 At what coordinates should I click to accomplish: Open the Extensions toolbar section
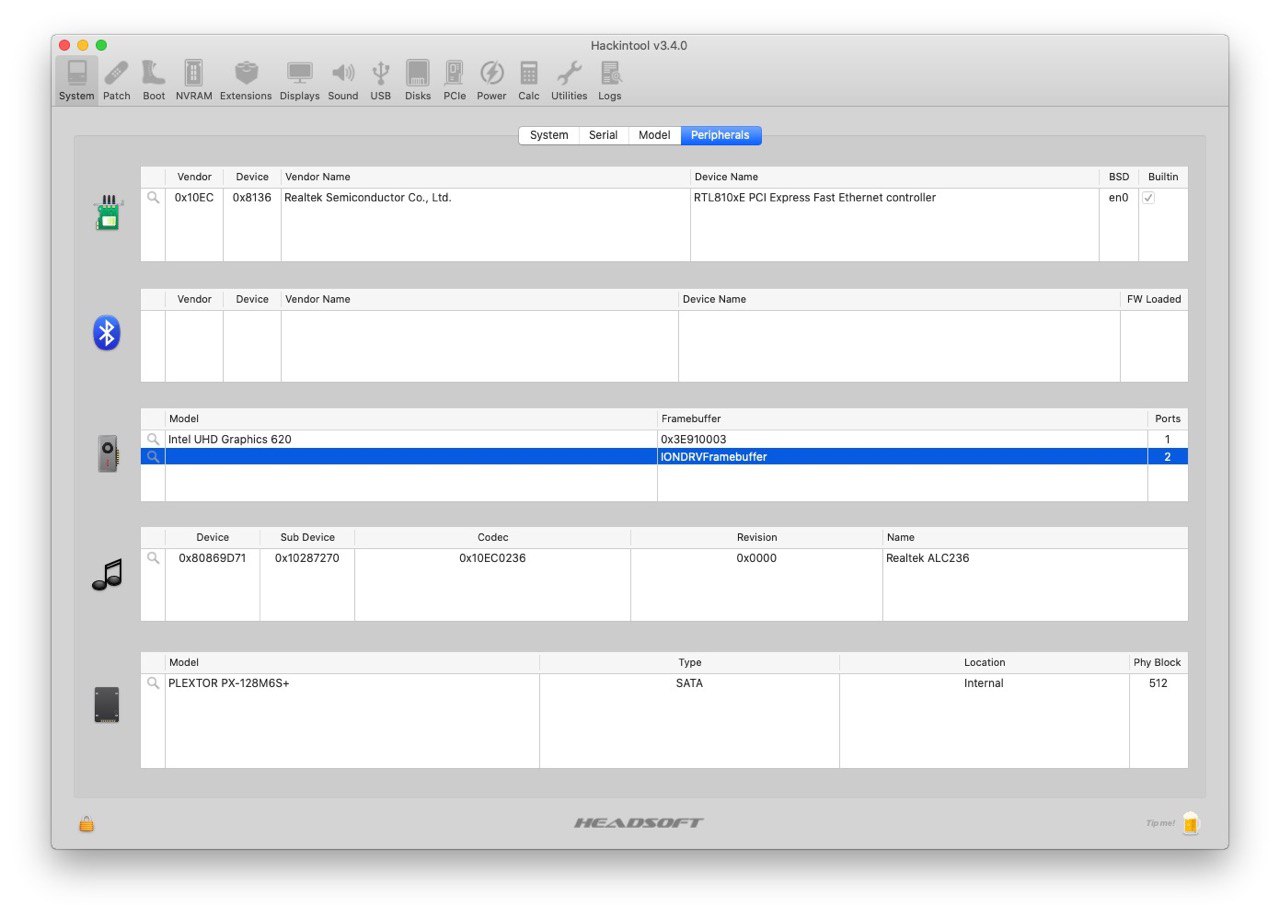246,81
